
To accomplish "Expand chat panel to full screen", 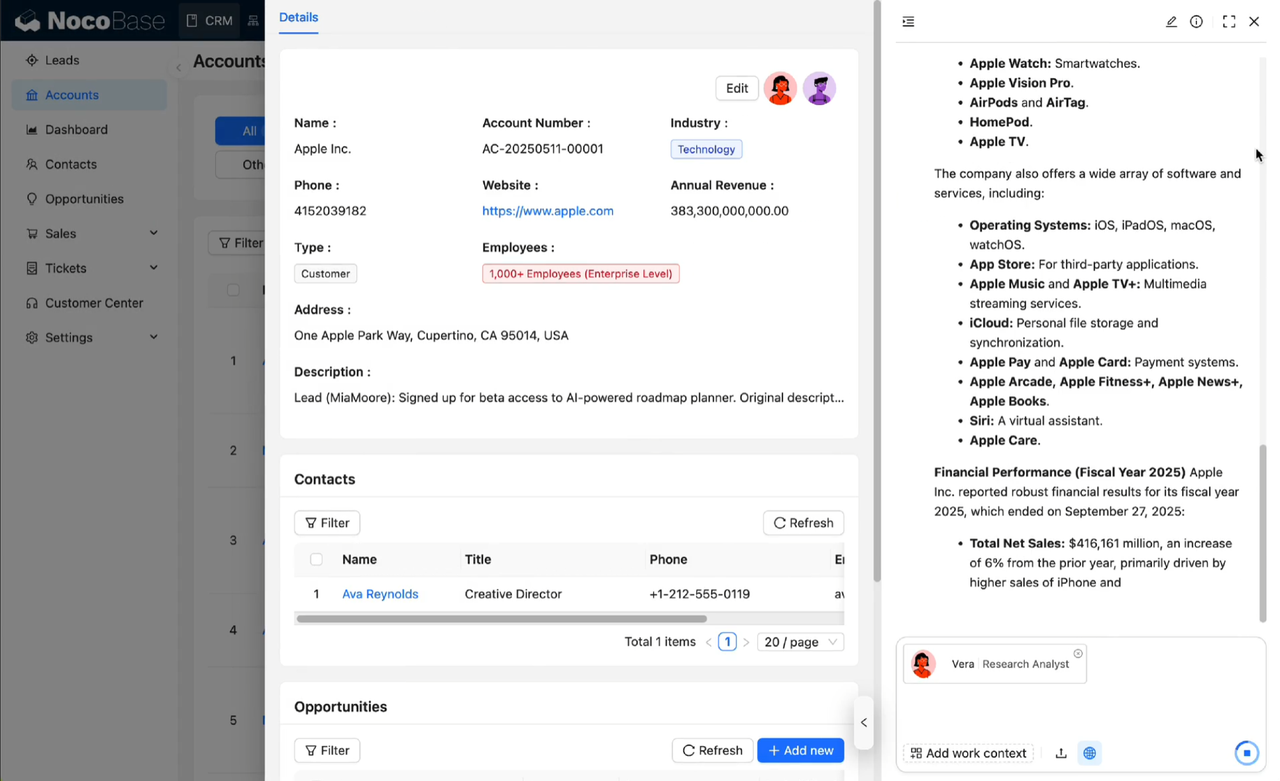I will pos(1229,22).
